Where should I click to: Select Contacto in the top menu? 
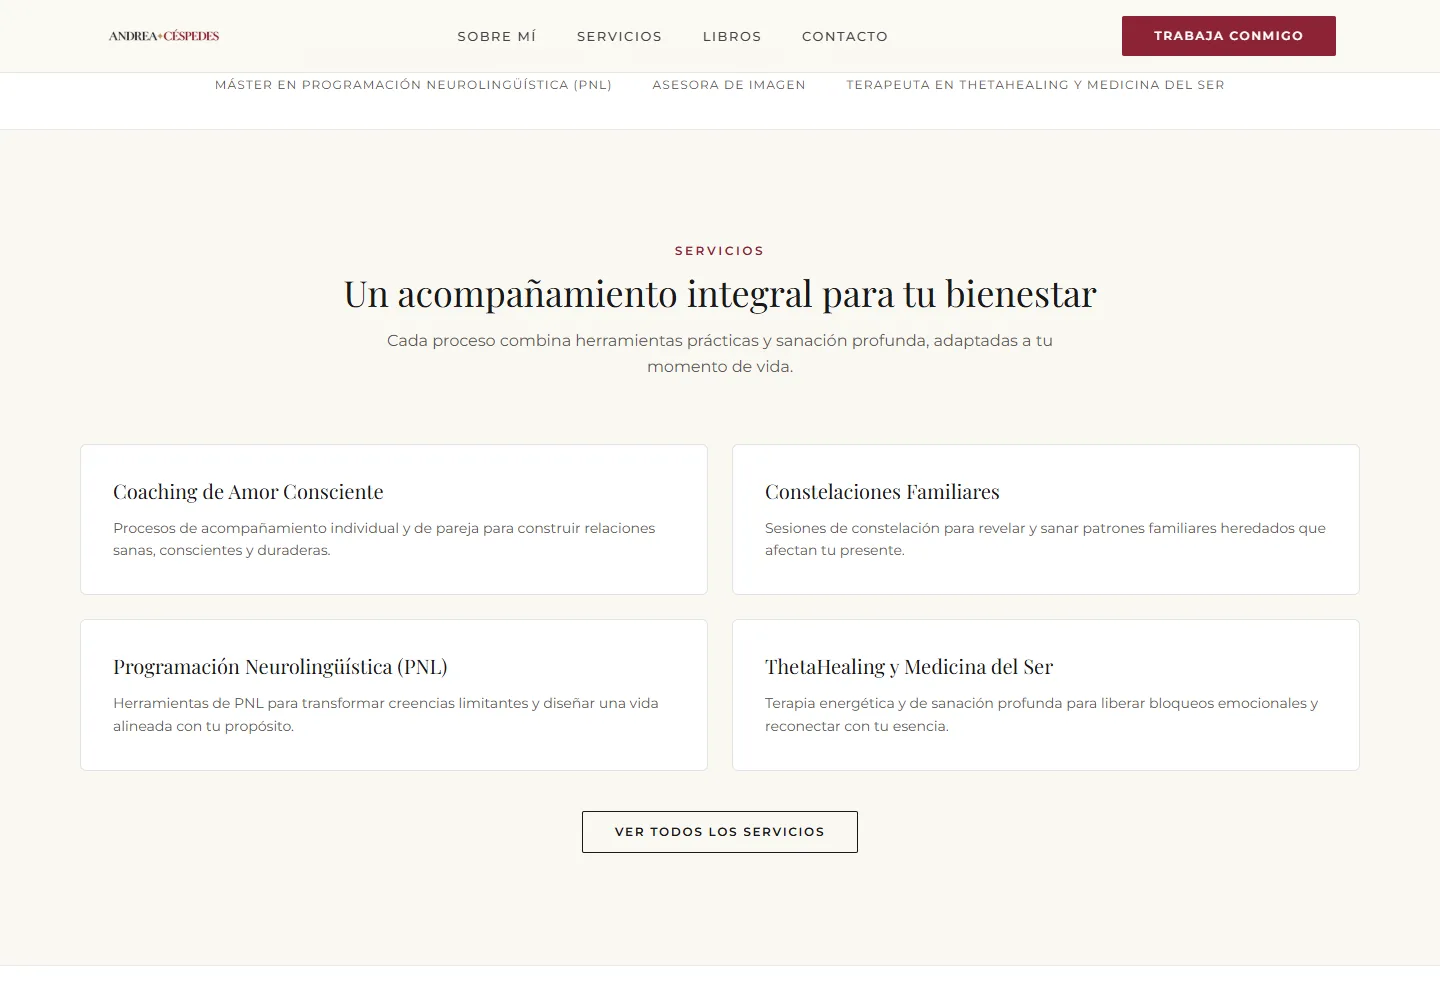845,36
